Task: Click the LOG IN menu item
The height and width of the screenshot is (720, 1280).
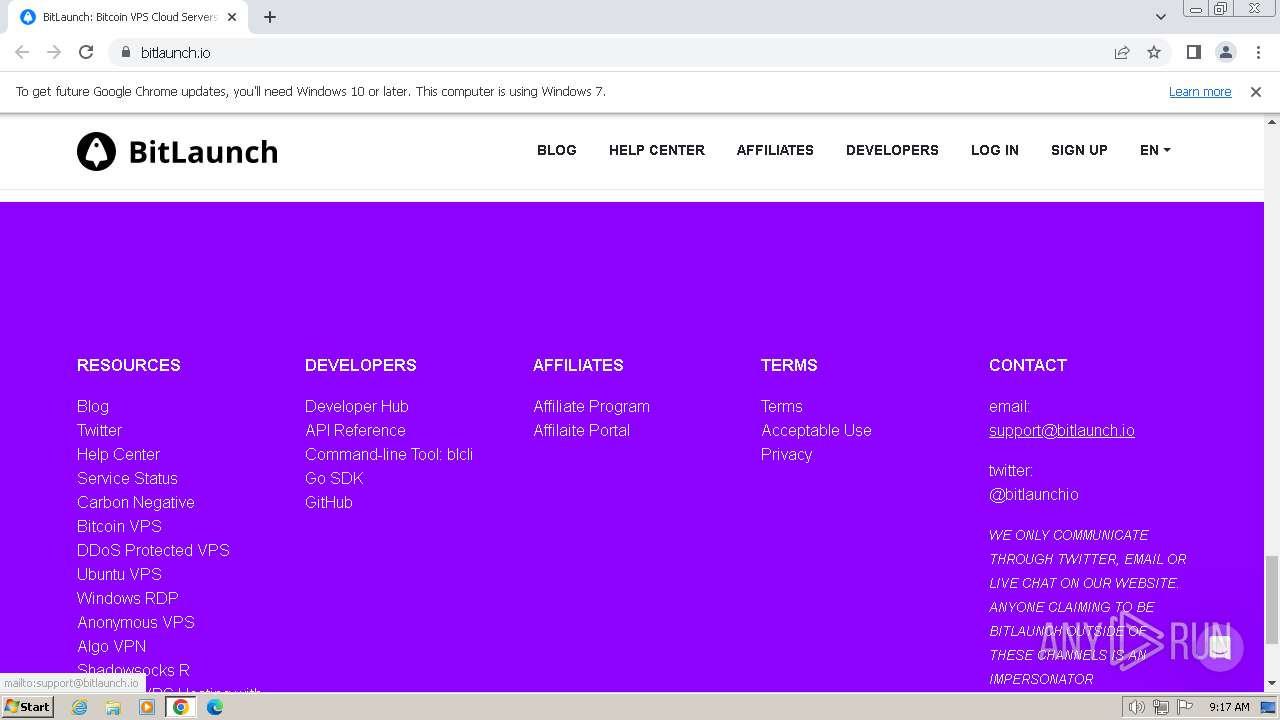Action: (x=995, y=150)
